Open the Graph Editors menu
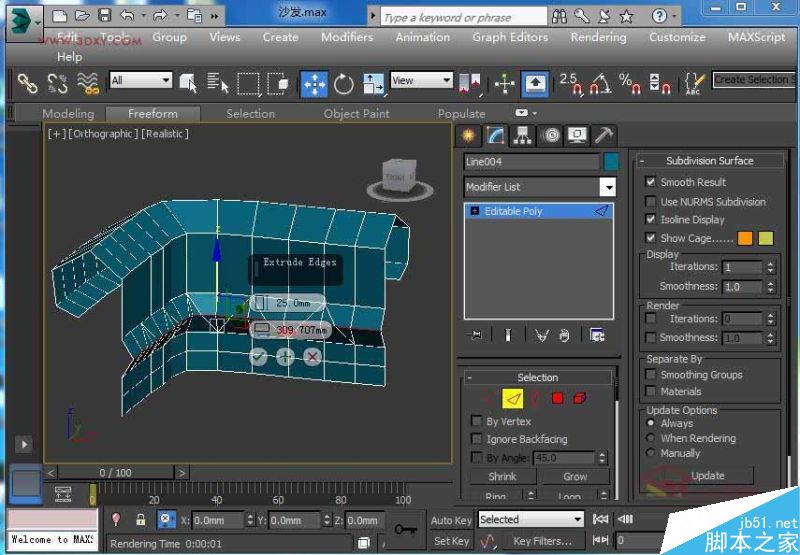 [x=510, y=37]
